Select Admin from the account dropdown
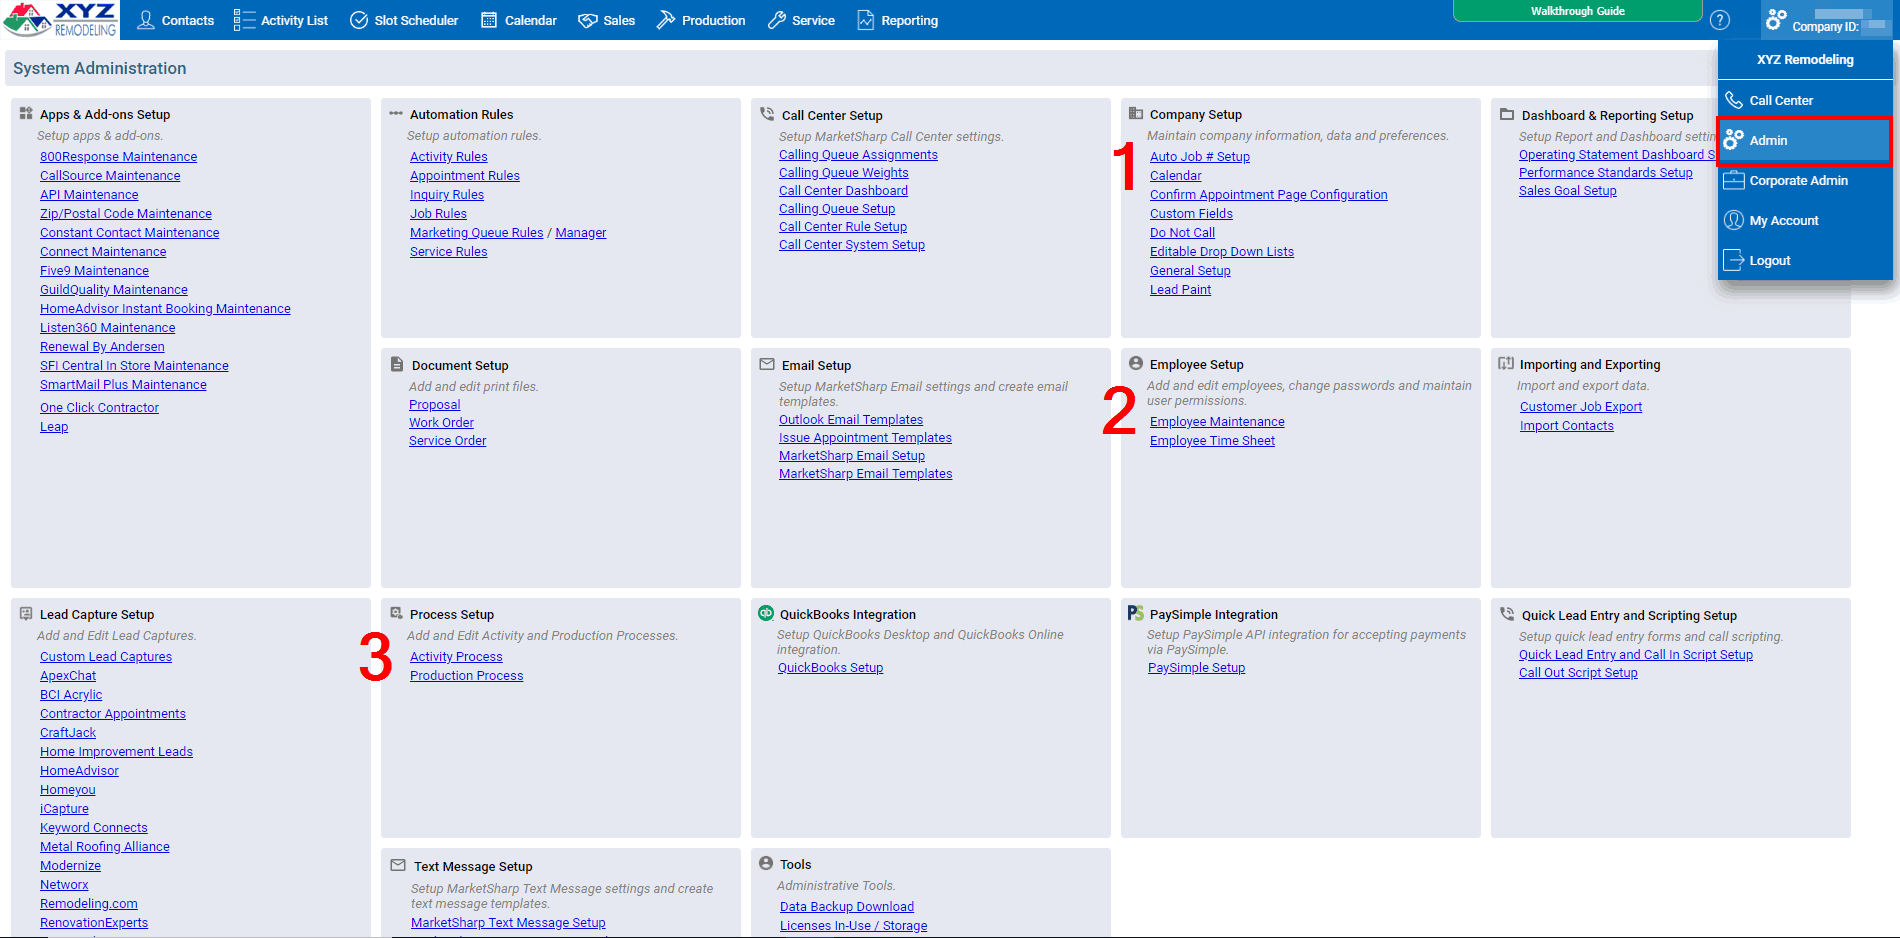This screenshot has height=938, width=1900. (x=1805, y=140)
